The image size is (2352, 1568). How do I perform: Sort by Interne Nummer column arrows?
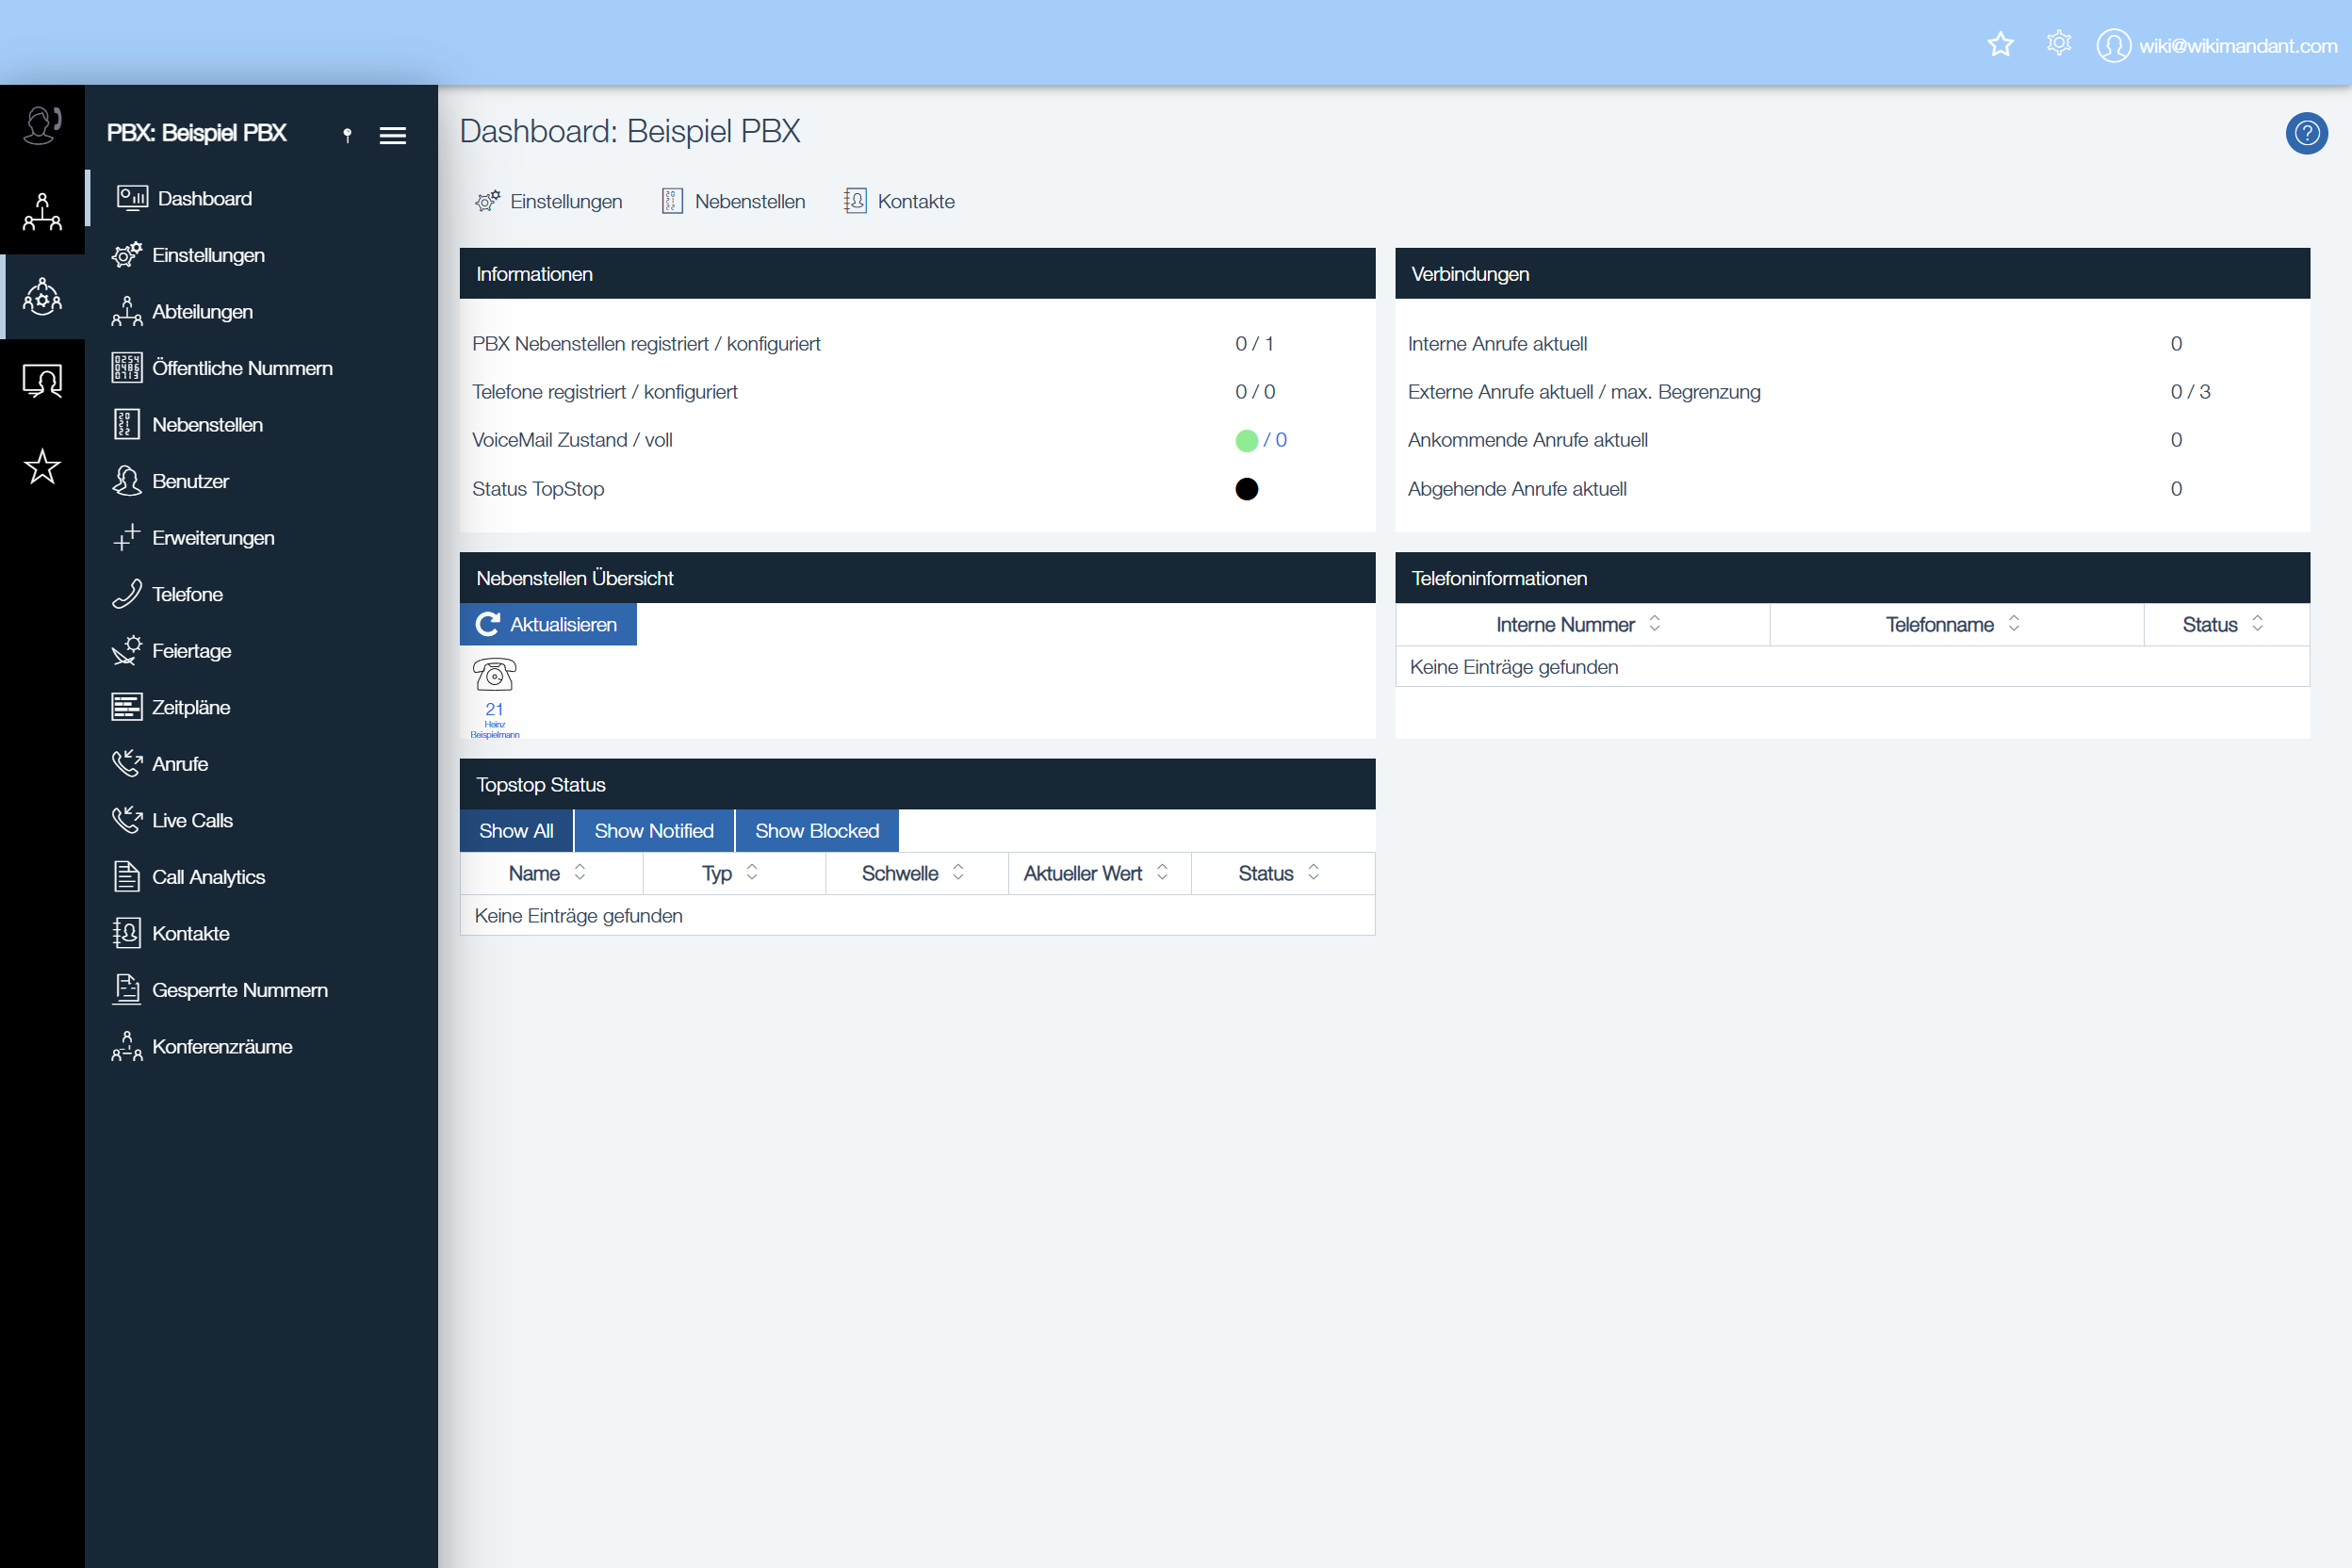point(1654,624)
